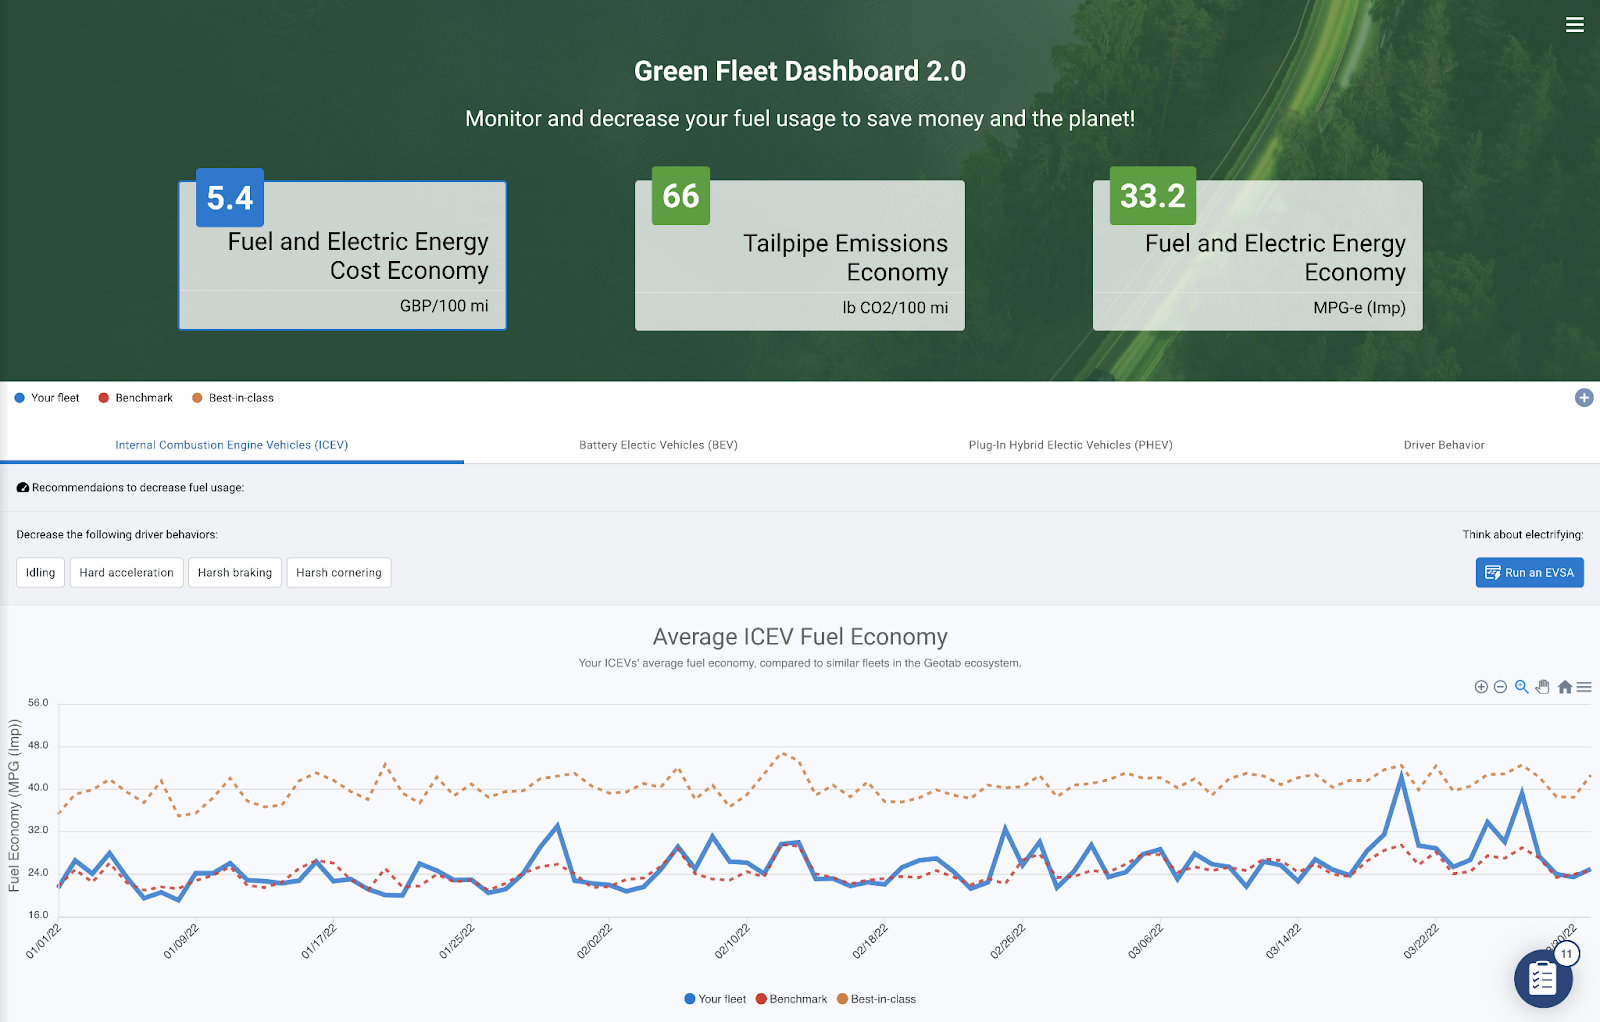This screenshot has height=1022, width=1600.
Task: Reset chart axes with the home icon
Action: pyautogui.click(x=1565, y=687)
